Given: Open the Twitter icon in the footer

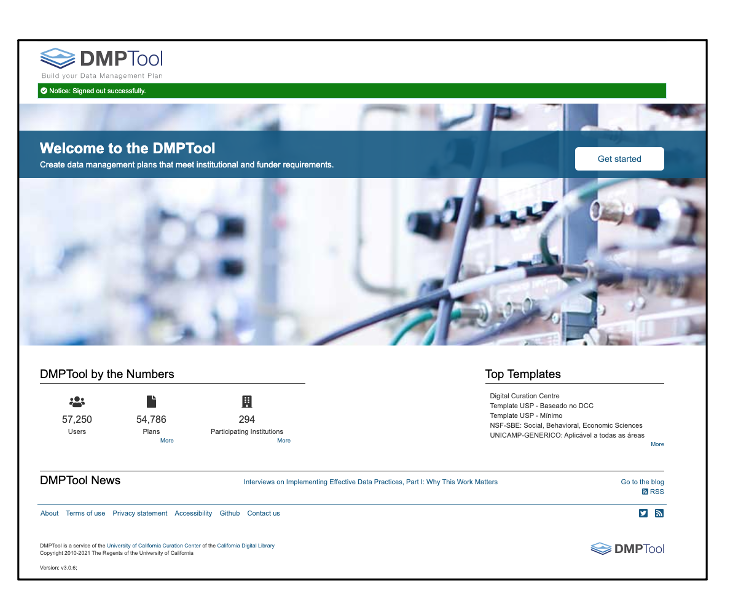Looking at the screenshot, I should click(643, 513).
